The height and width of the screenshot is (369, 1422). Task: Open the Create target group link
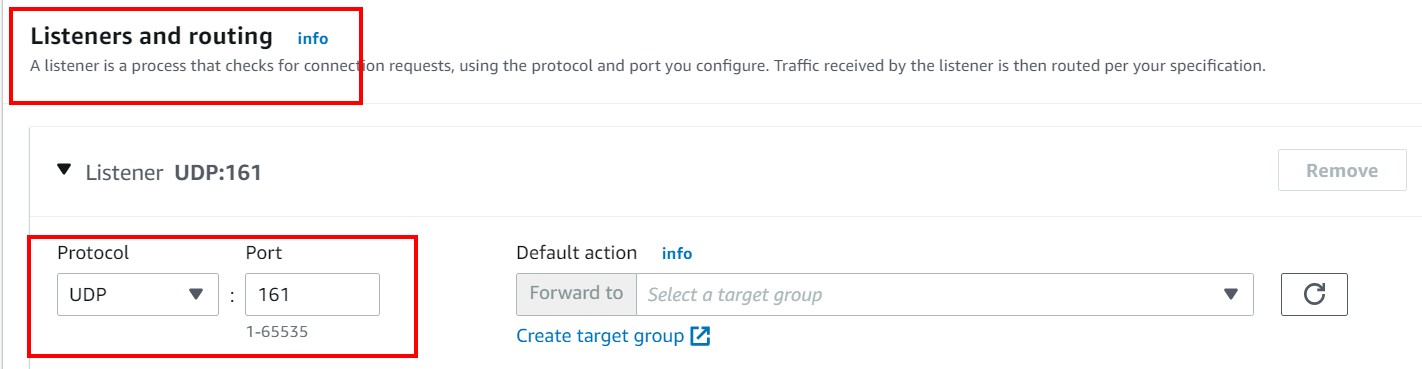click(600, 336)
